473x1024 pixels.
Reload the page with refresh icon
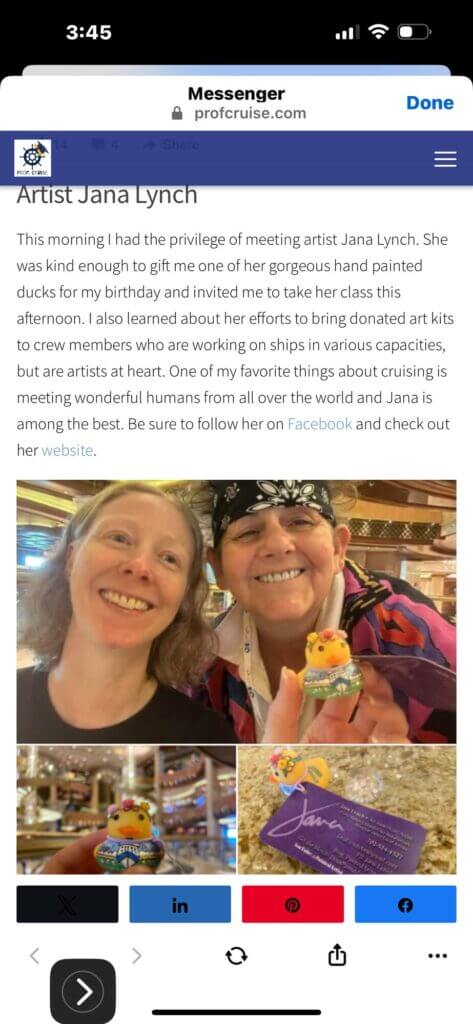tap(236, 957)
